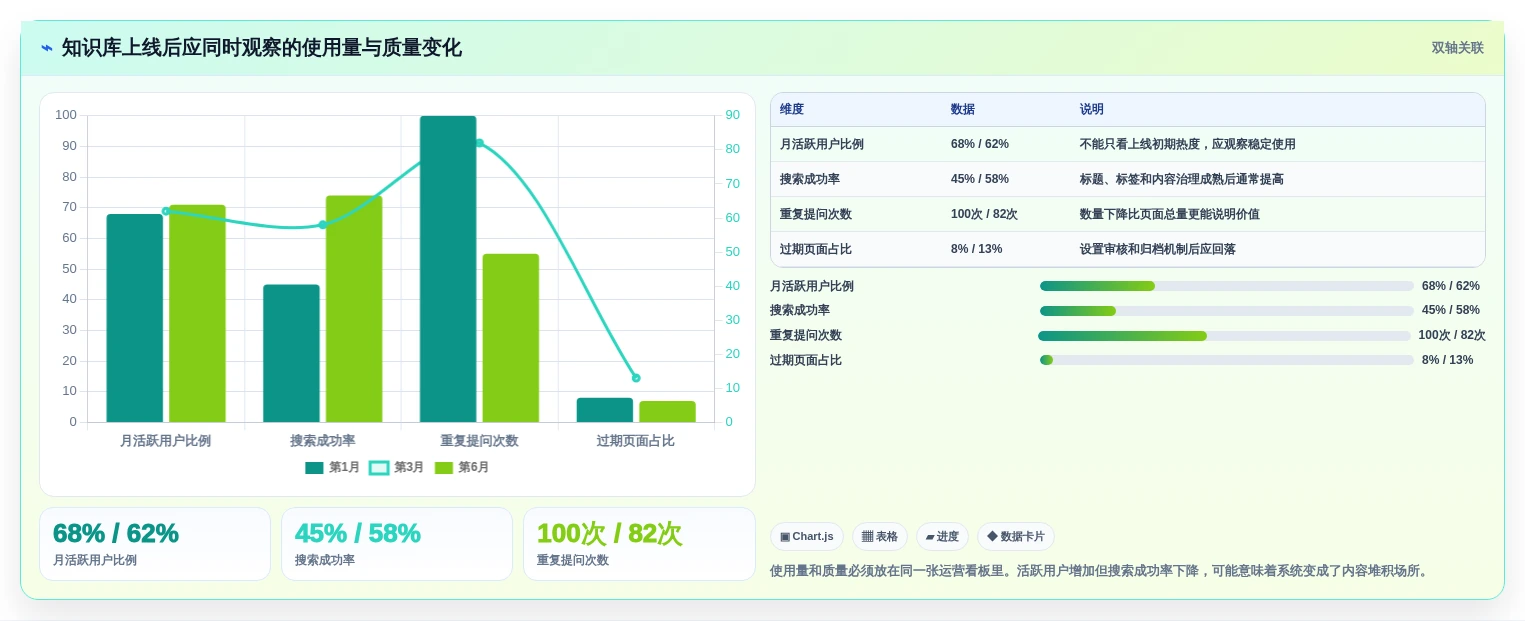The width and height of the screenshot is (1525, 621).
Task: Toggle the 第6月 legend swatch
Action: (x=444, y=468)
